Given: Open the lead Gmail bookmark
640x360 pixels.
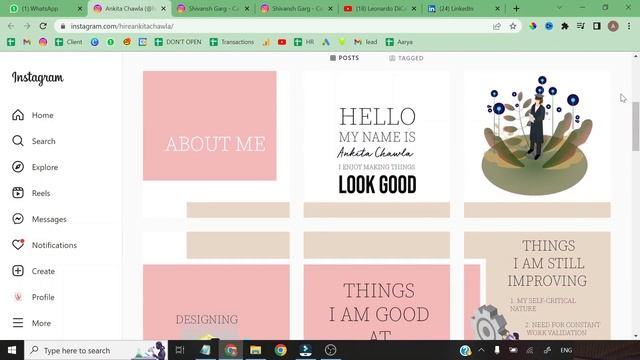Looking at the screenshot, I should tap(366, 42).
